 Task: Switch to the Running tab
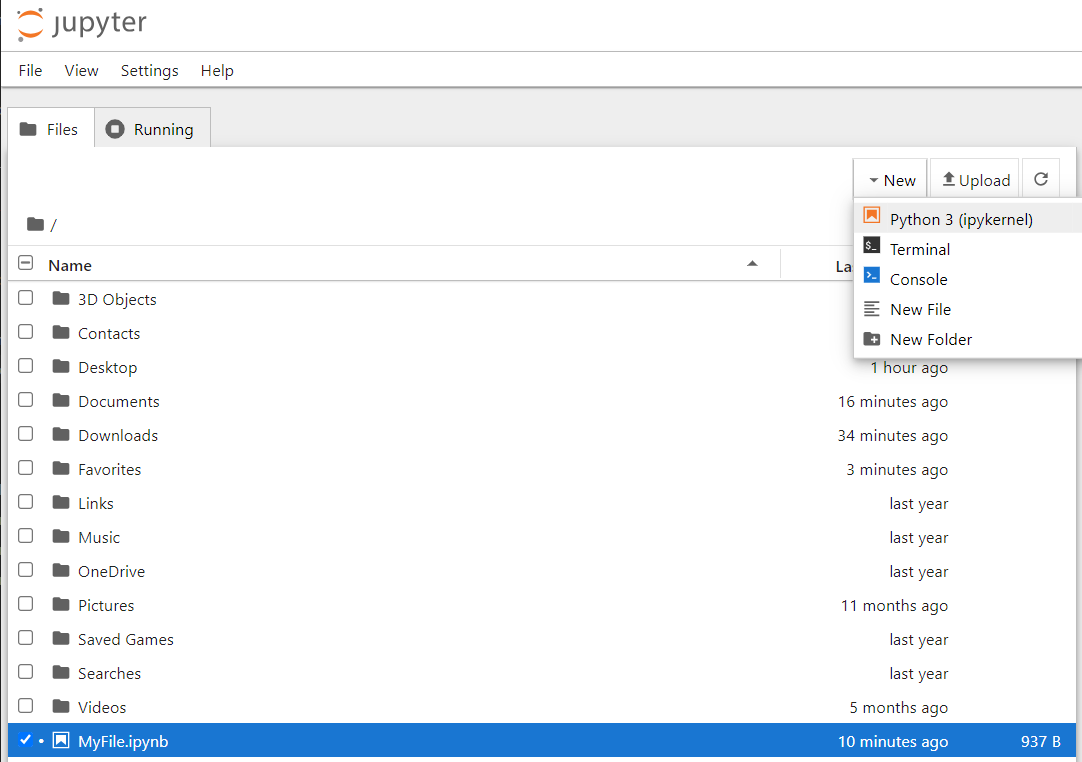pyautogui.click(x=153, y=129)
